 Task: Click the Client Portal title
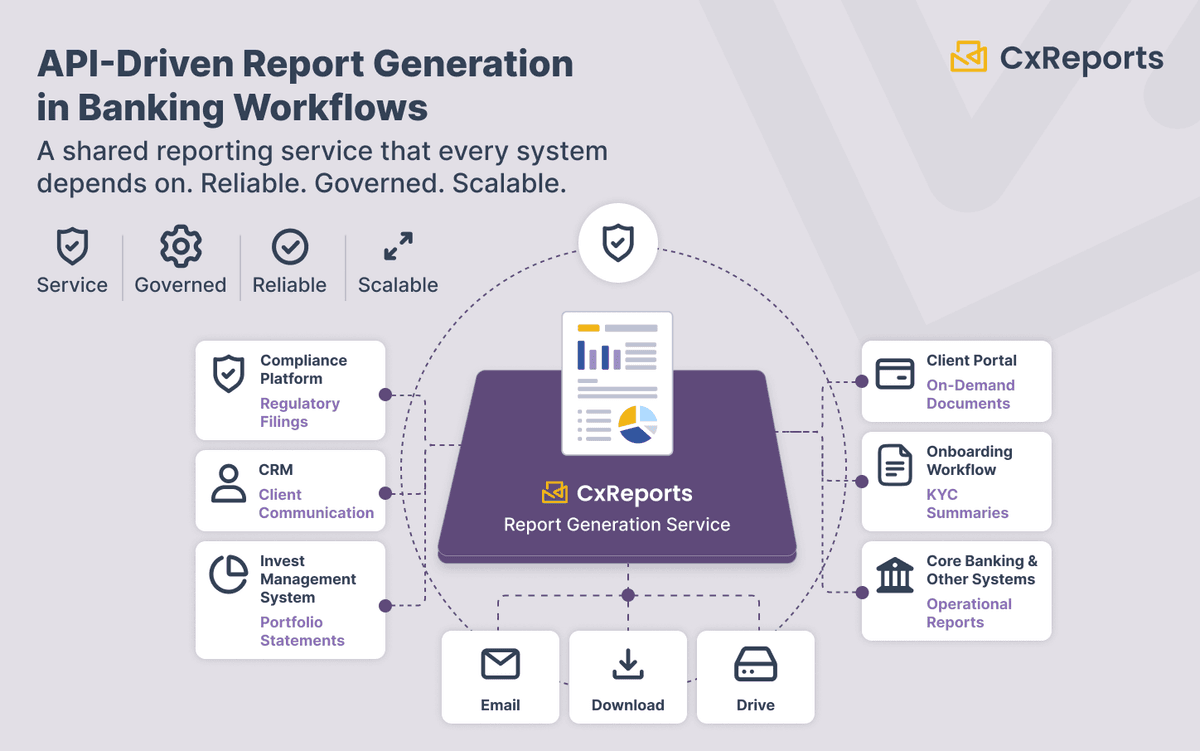click(x=971, y=360)
